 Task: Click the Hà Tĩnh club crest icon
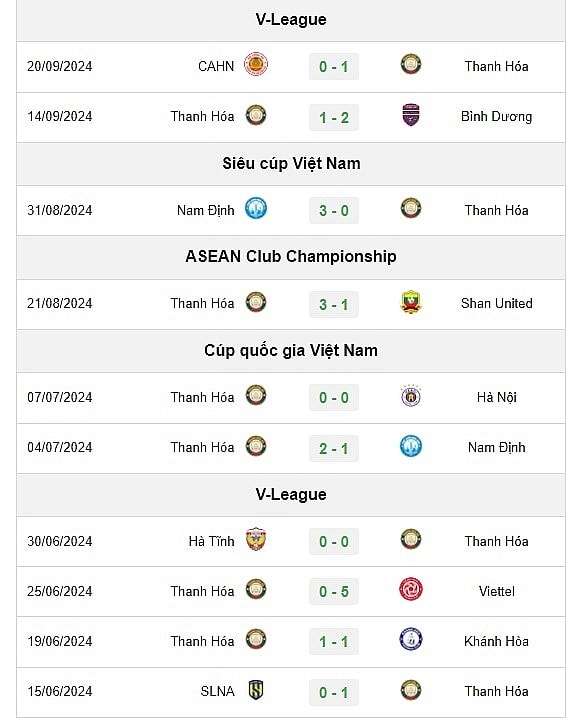point(256,540)
